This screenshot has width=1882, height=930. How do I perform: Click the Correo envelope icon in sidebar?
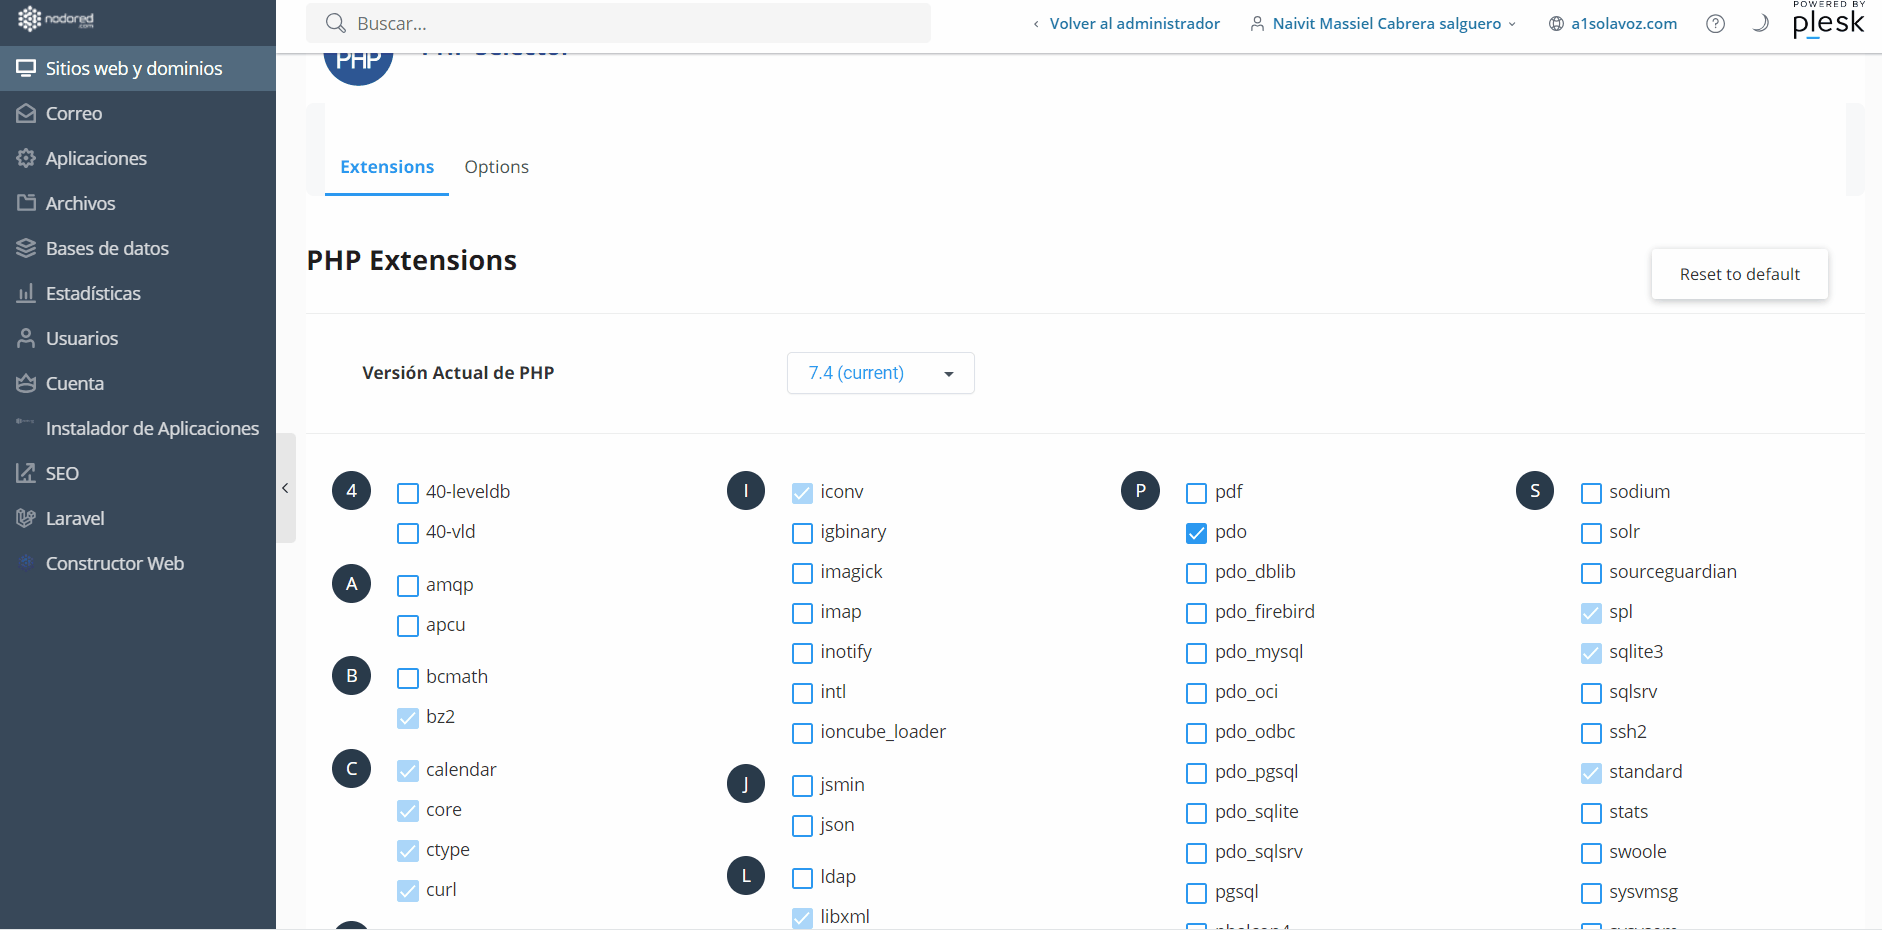(x=26, y=114)
